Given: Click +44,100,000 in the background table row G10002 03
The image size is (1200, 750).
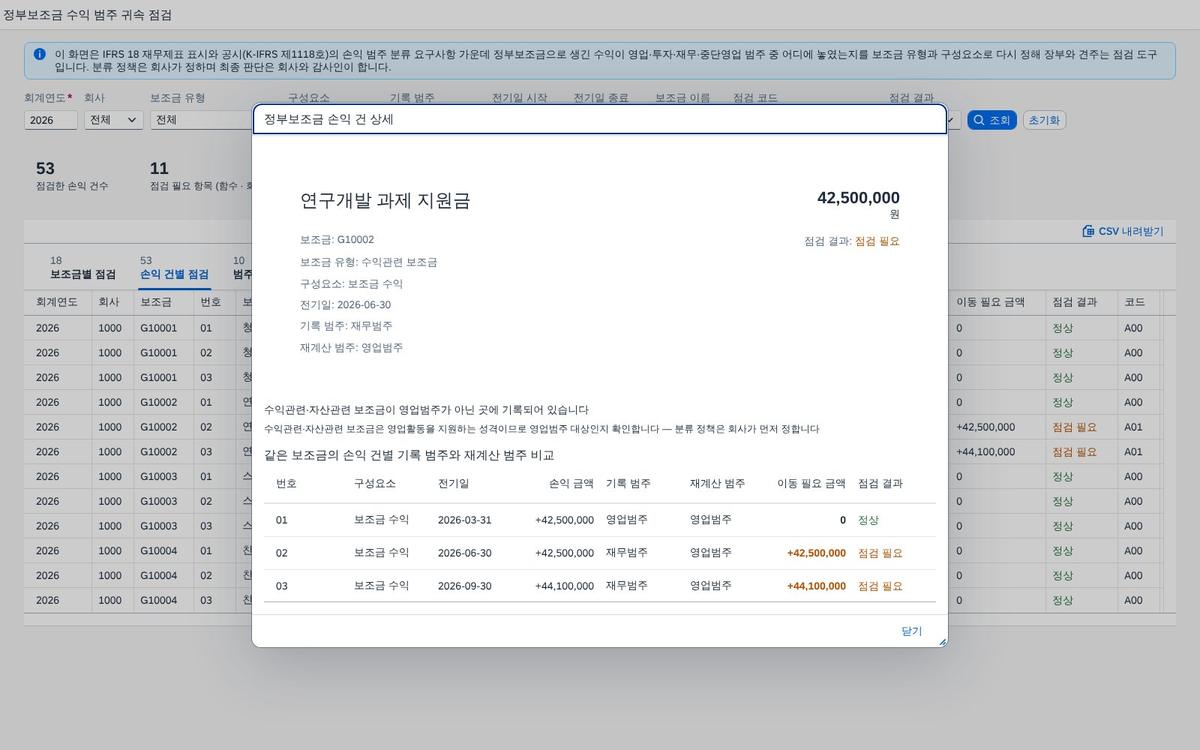Looking at the screenshot, I should click(985, 452).
